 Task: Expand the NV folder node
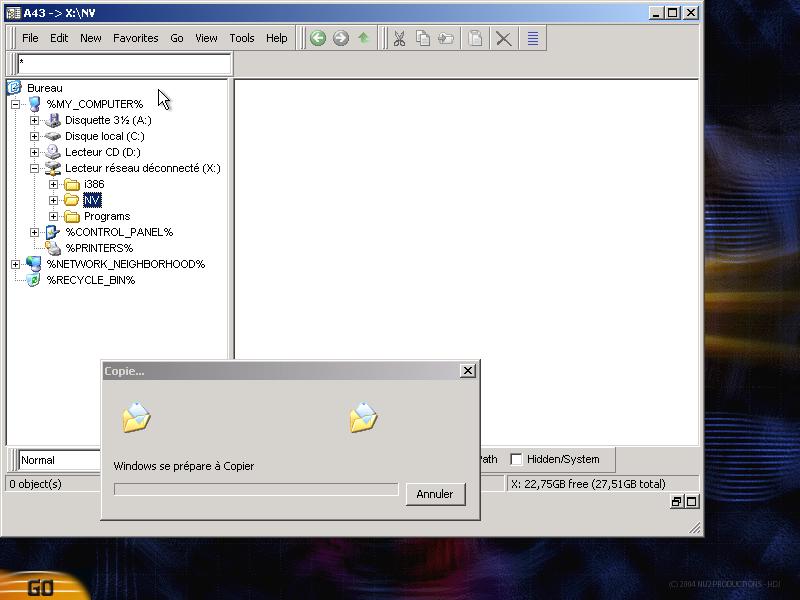click(x=53, y=200)
